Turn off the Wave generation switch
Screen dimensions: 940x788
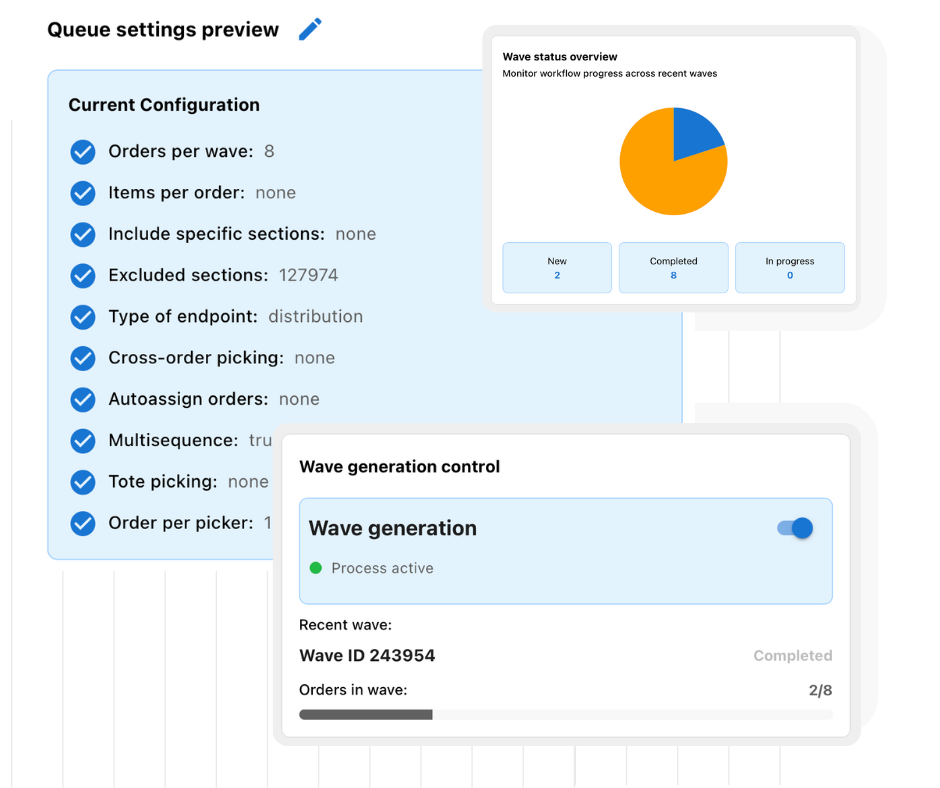796,528
